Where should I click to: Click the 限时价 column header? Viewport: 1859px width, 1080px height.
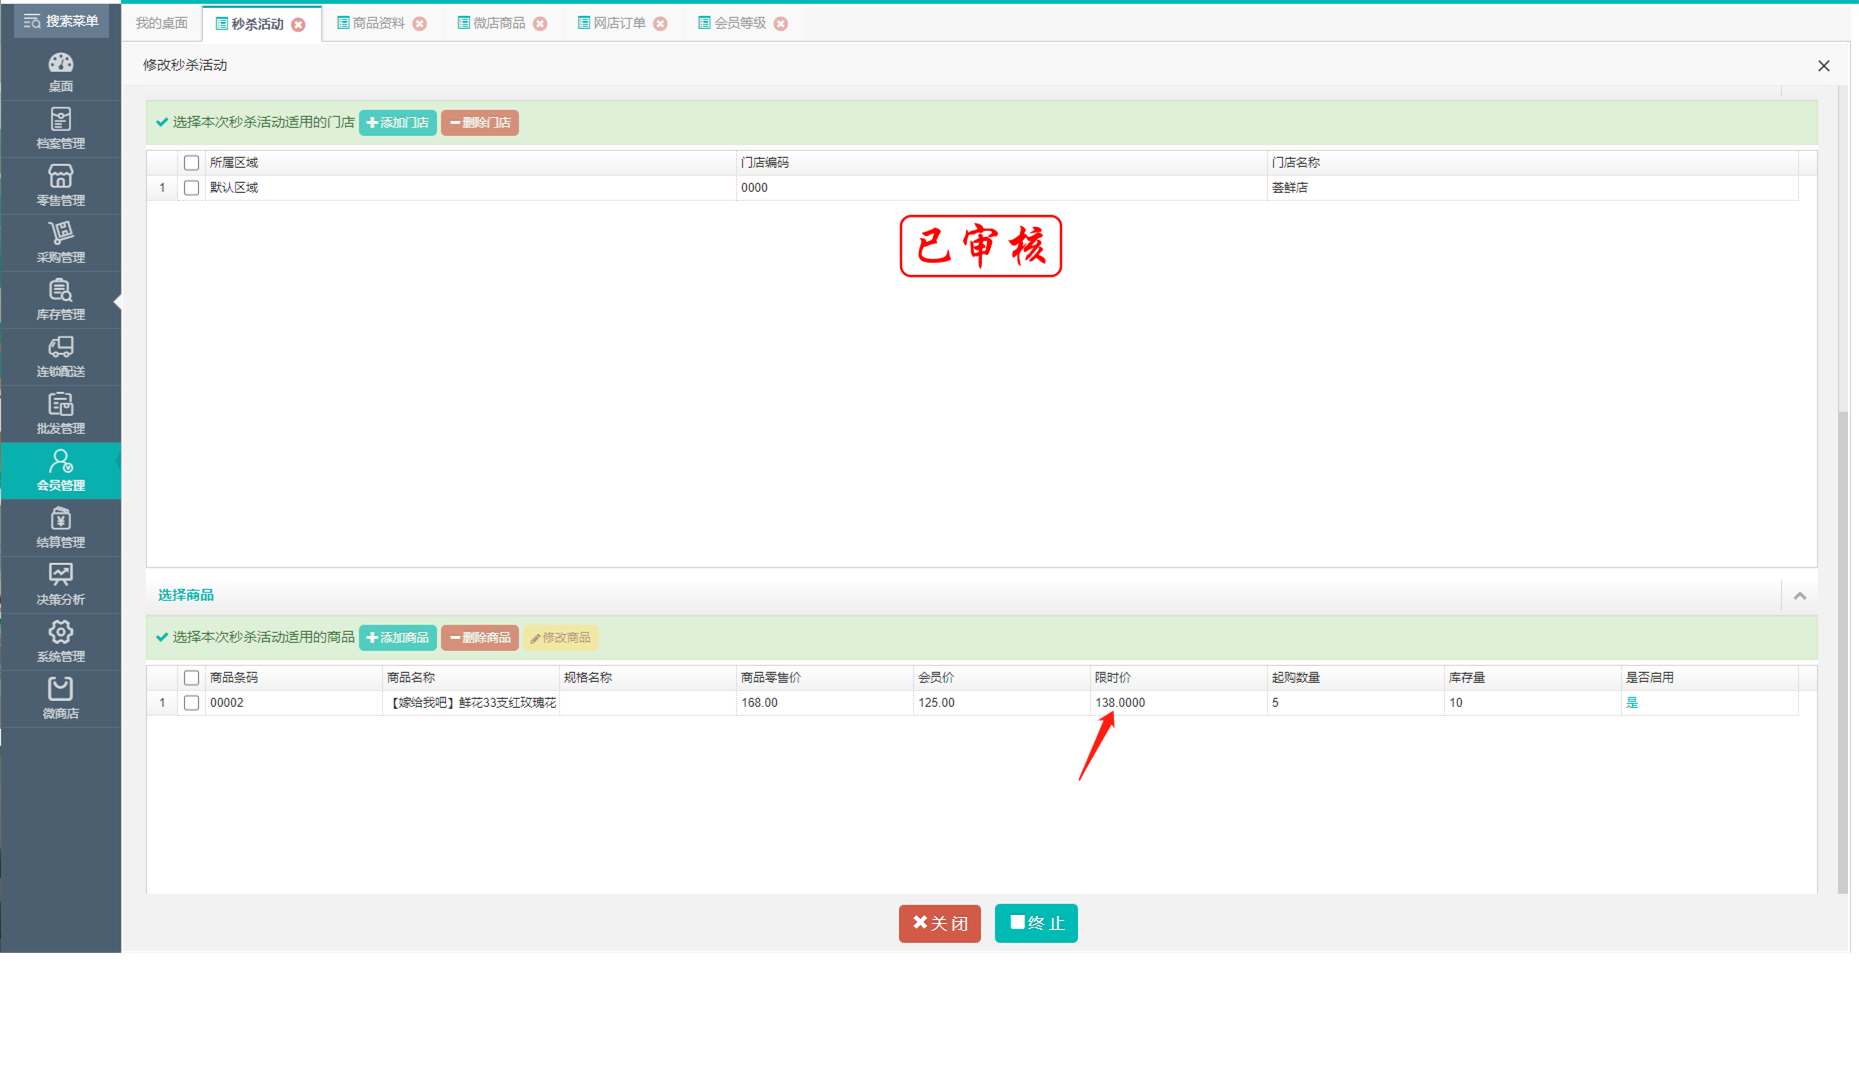pos(1179,678)
